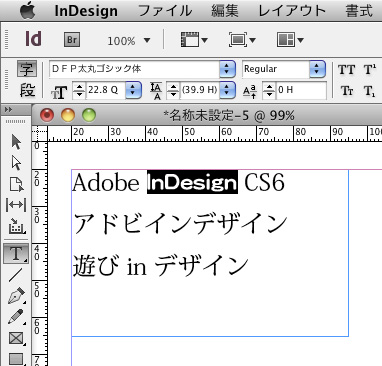The height and width of the screenshot is (366, 382).
Task: Click the Regular font style field
Action: point(276,69)
